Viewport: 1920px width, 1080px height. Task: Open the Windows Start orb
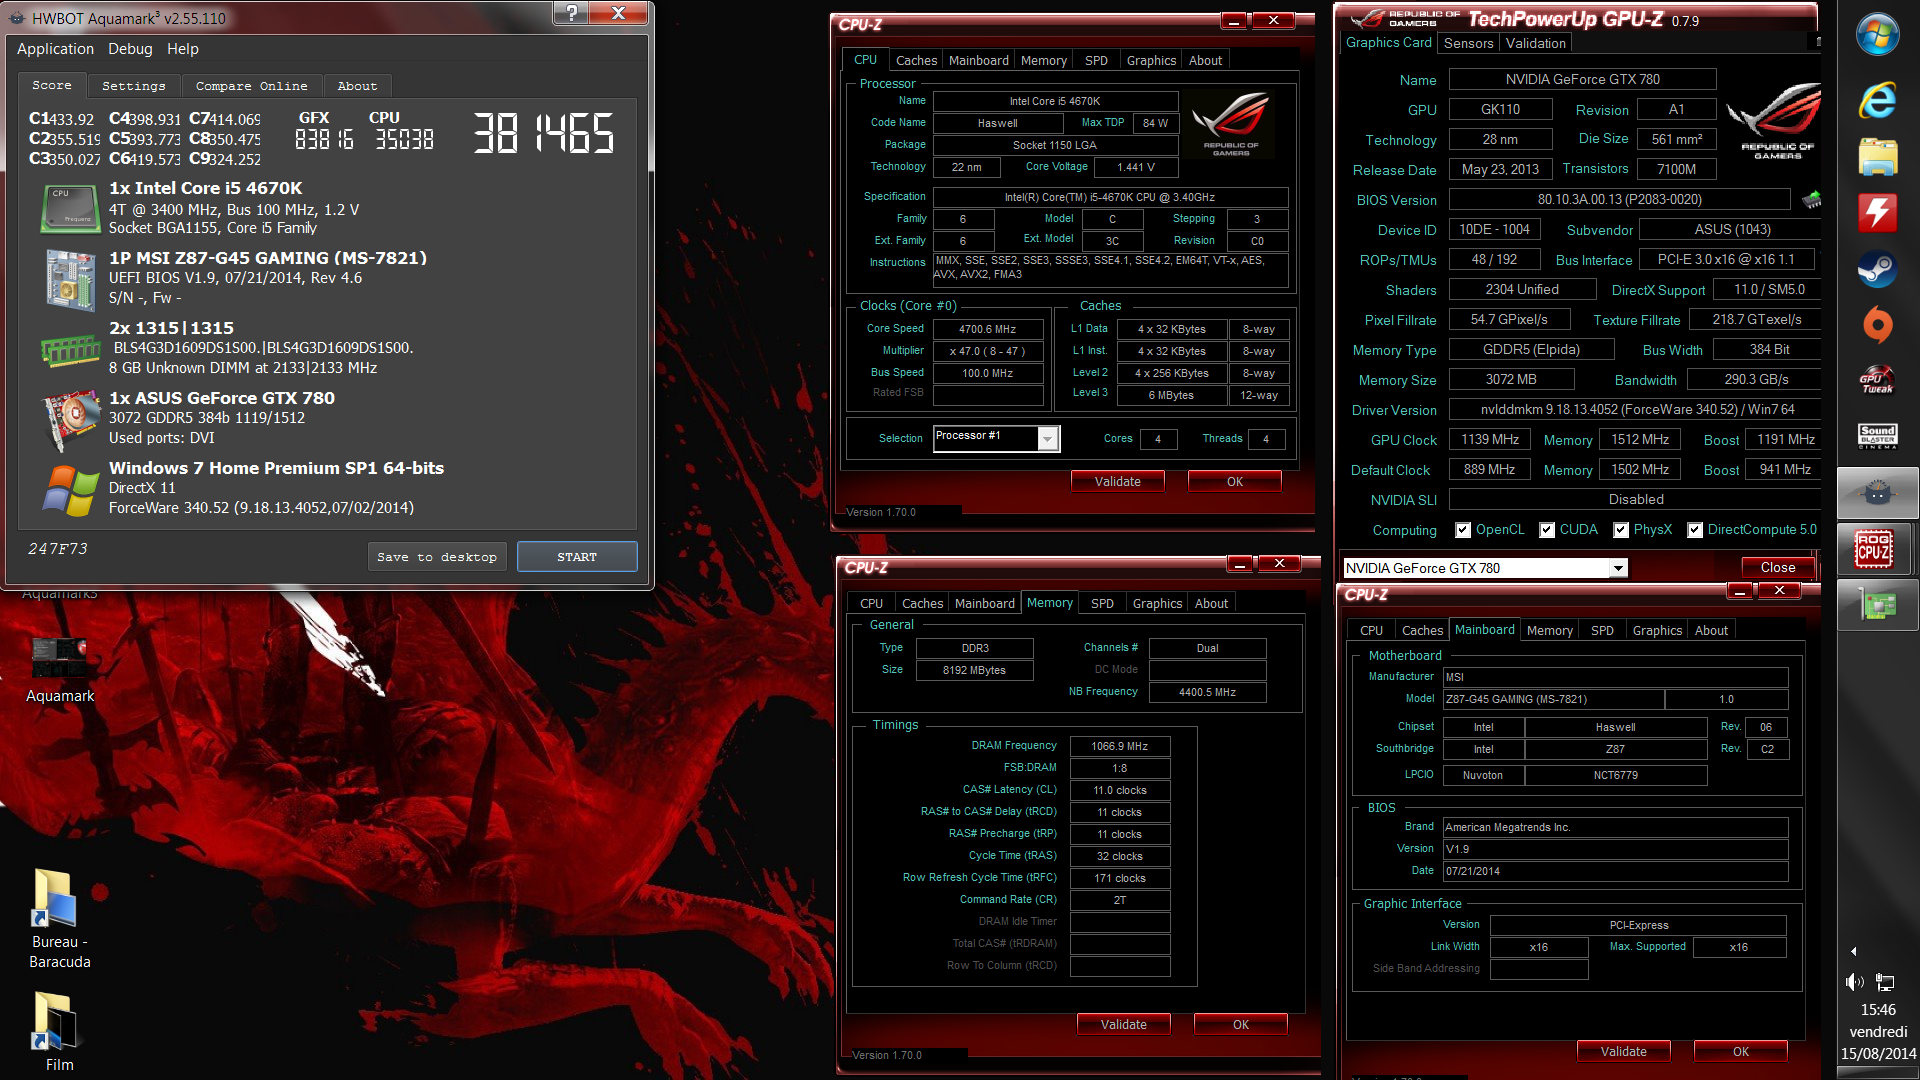1877,35
